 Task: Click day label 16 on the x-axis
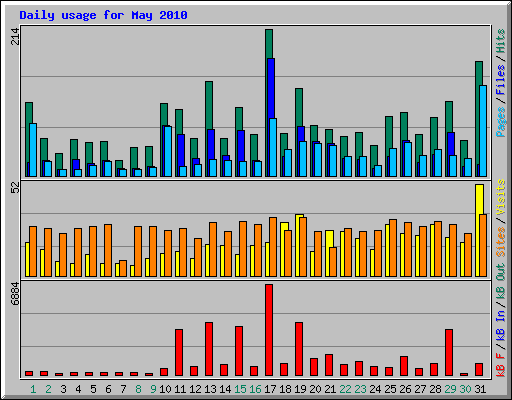pyautogui.click(x=255, y=389)
